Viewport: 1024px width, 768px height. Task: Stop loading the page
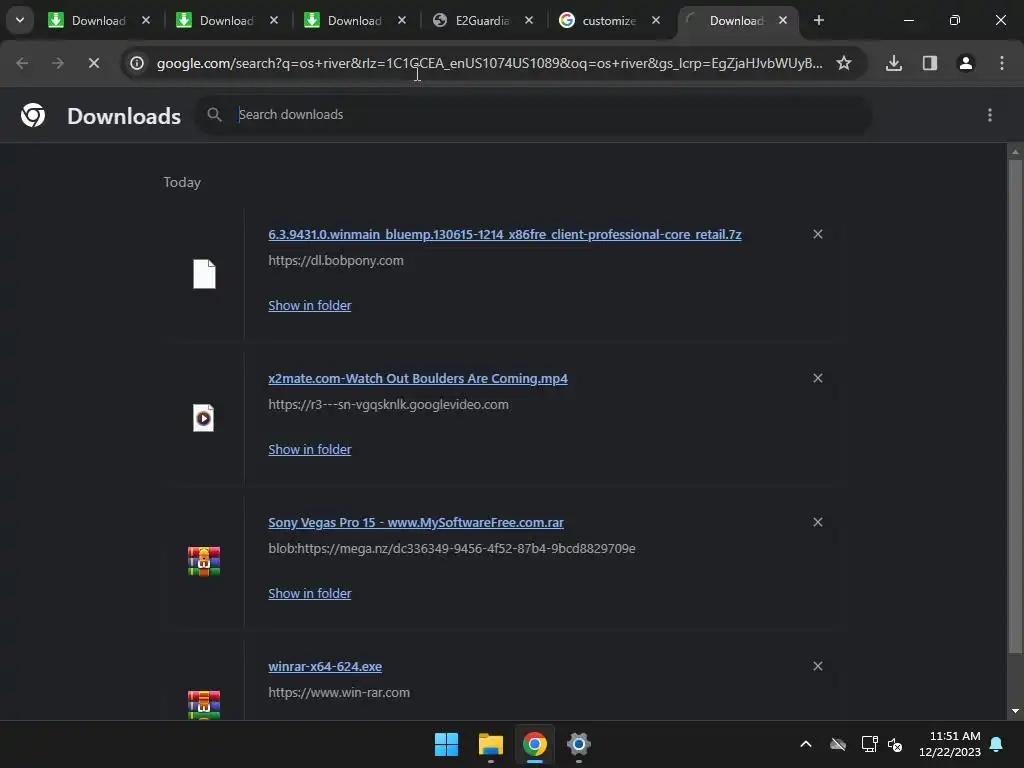[94, 63]
